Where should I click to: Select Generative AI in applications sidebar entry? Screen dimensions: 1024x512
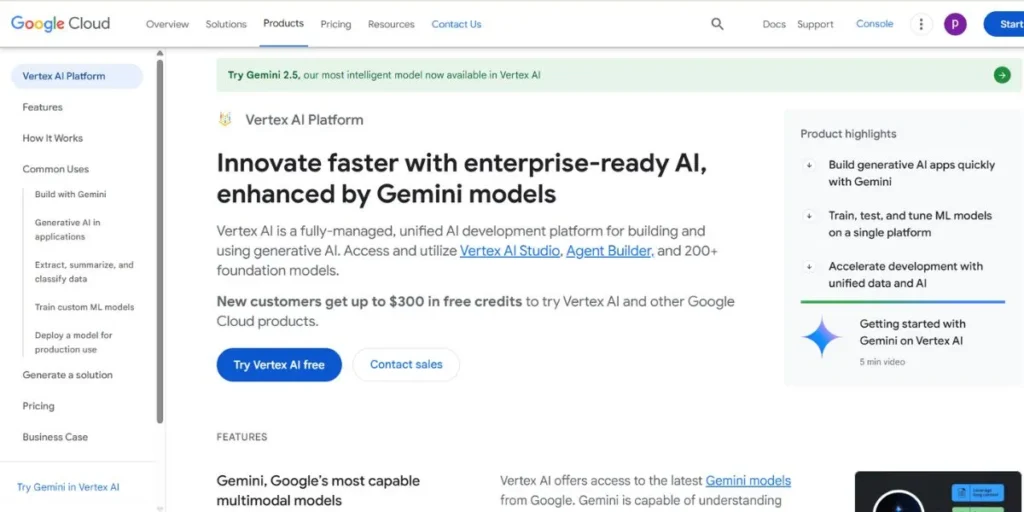pyautogui.click(x=68, y=229)
